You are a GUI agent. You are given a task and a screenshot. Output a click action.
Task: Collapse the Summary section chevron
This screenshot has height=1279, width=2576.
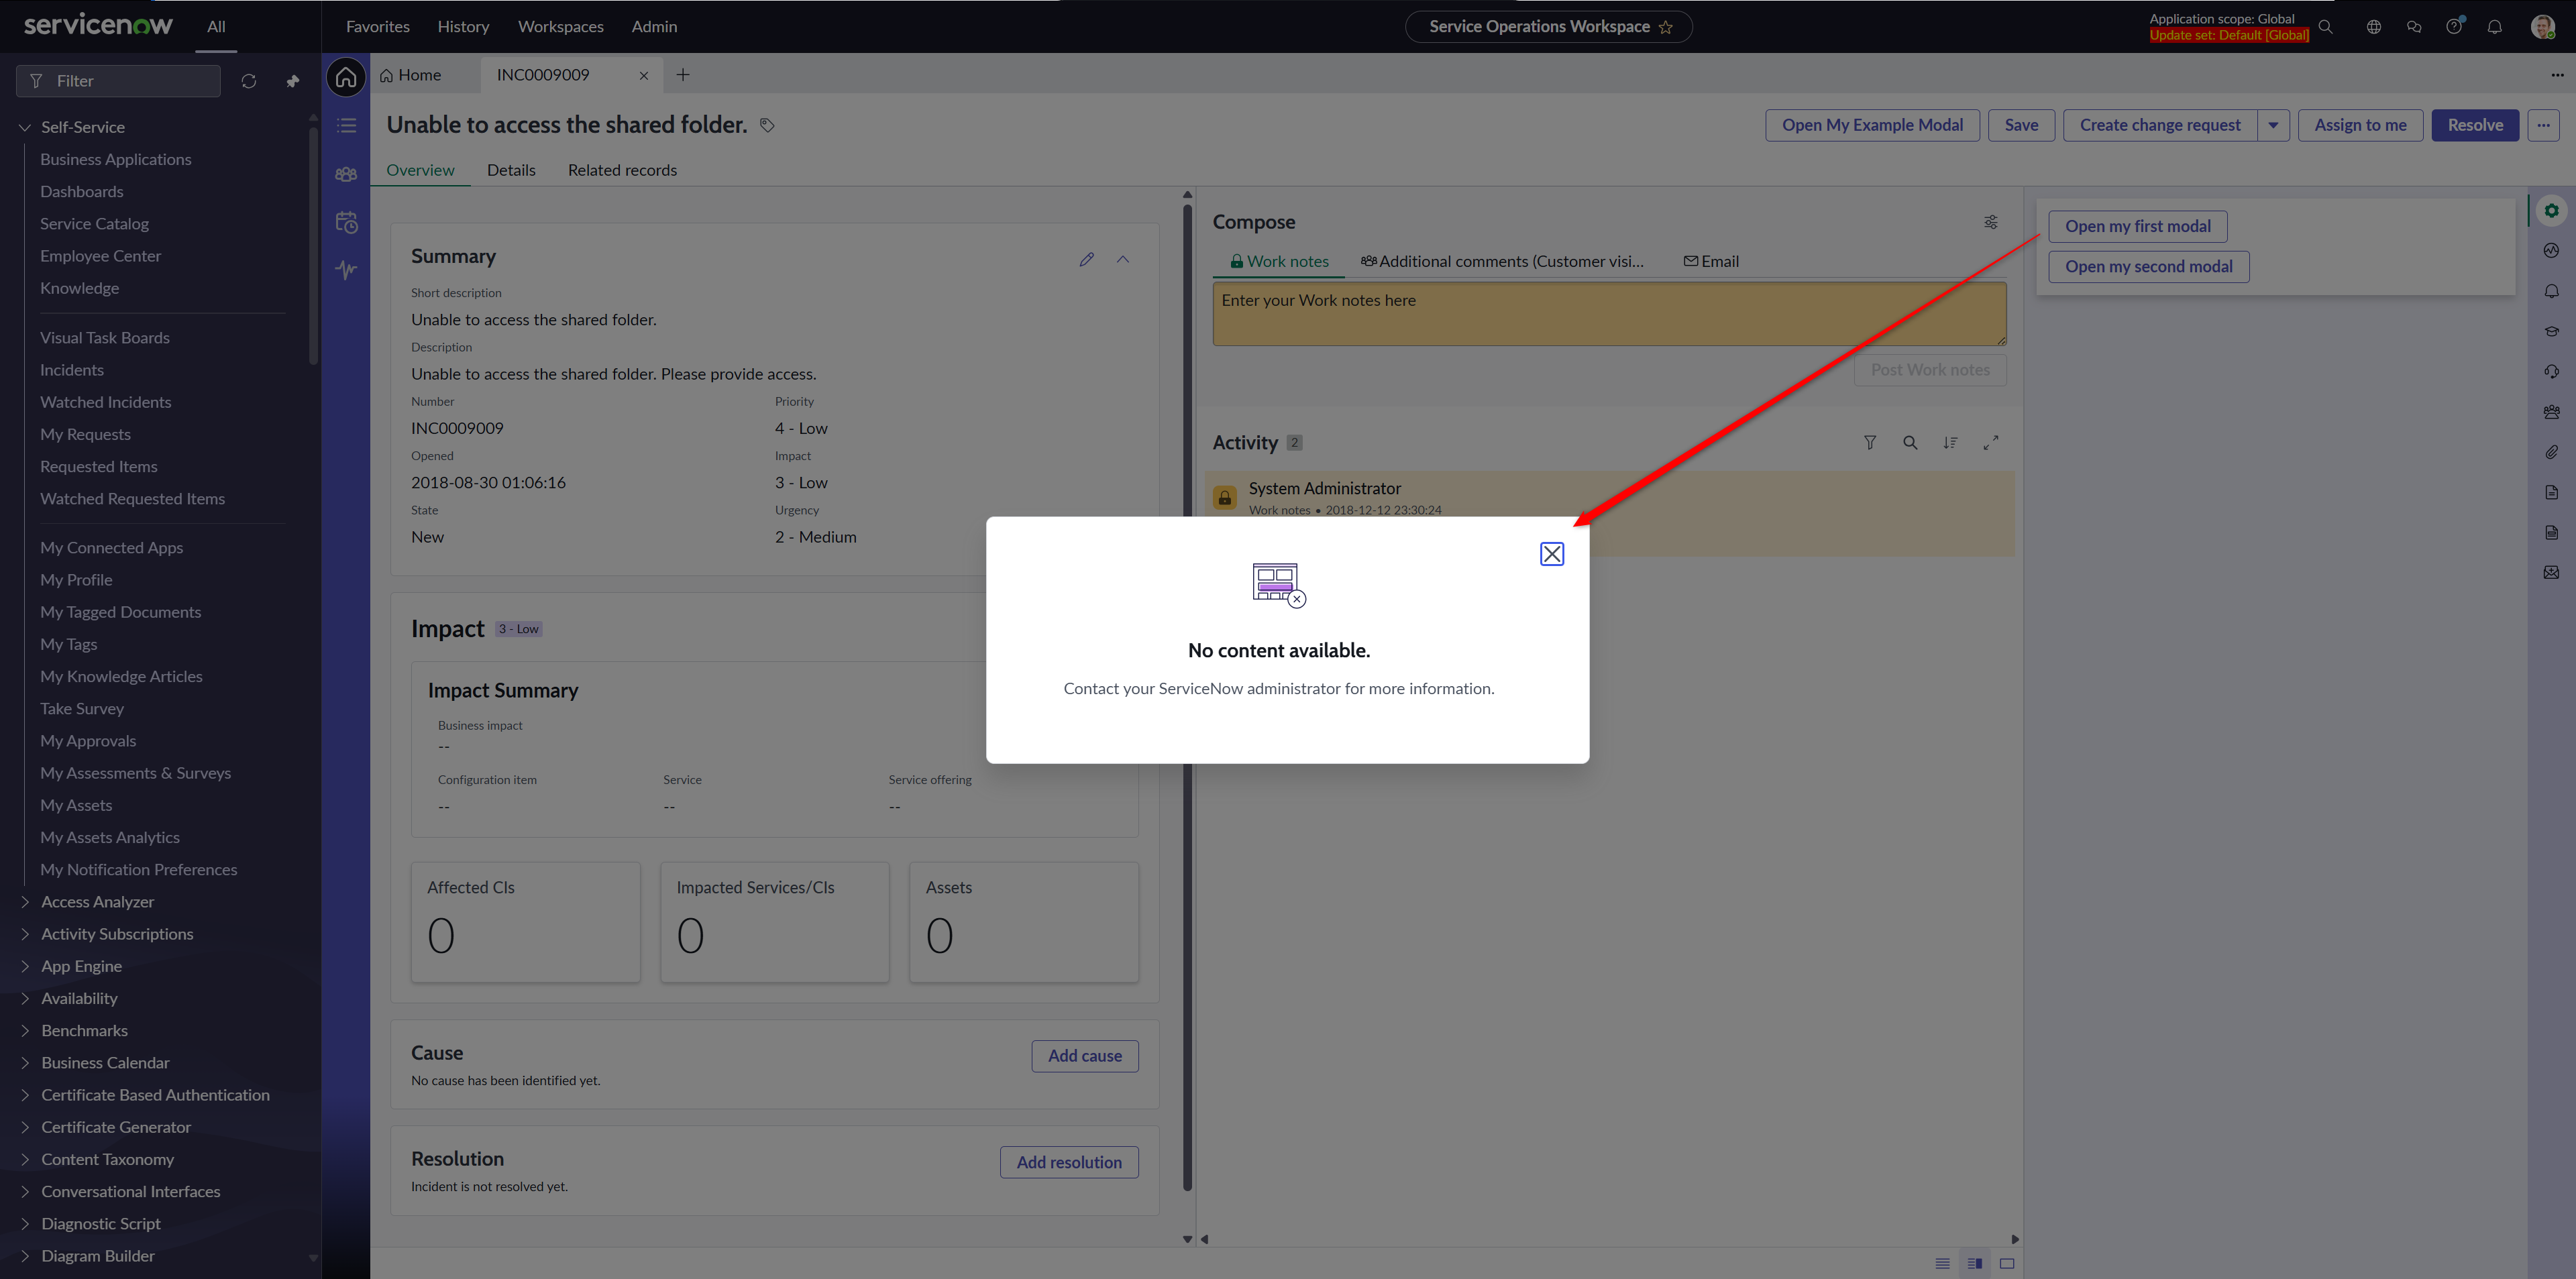pyautogui.click(x=1122, y=259)
